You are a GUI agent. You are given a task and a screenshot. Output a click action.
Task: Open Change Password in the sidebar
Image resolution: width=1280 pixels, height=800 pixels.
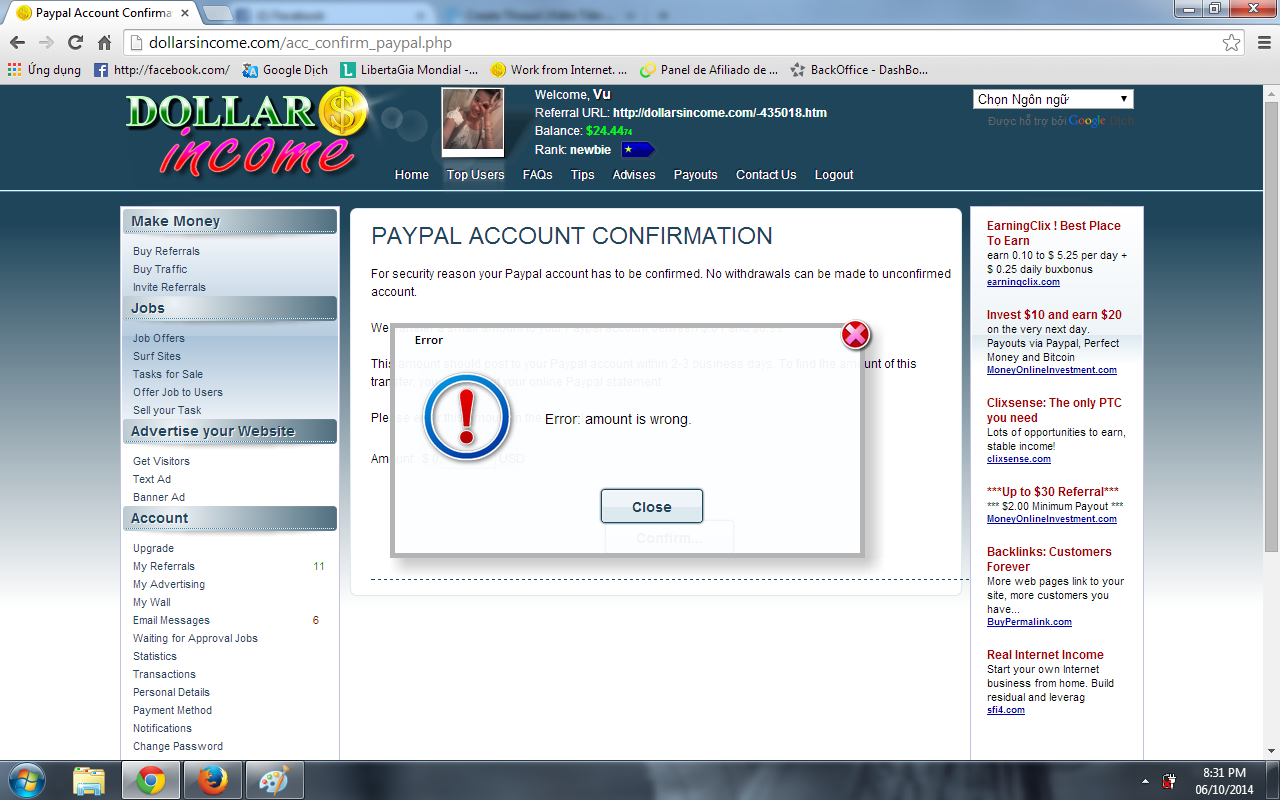(x=178, y=746)
